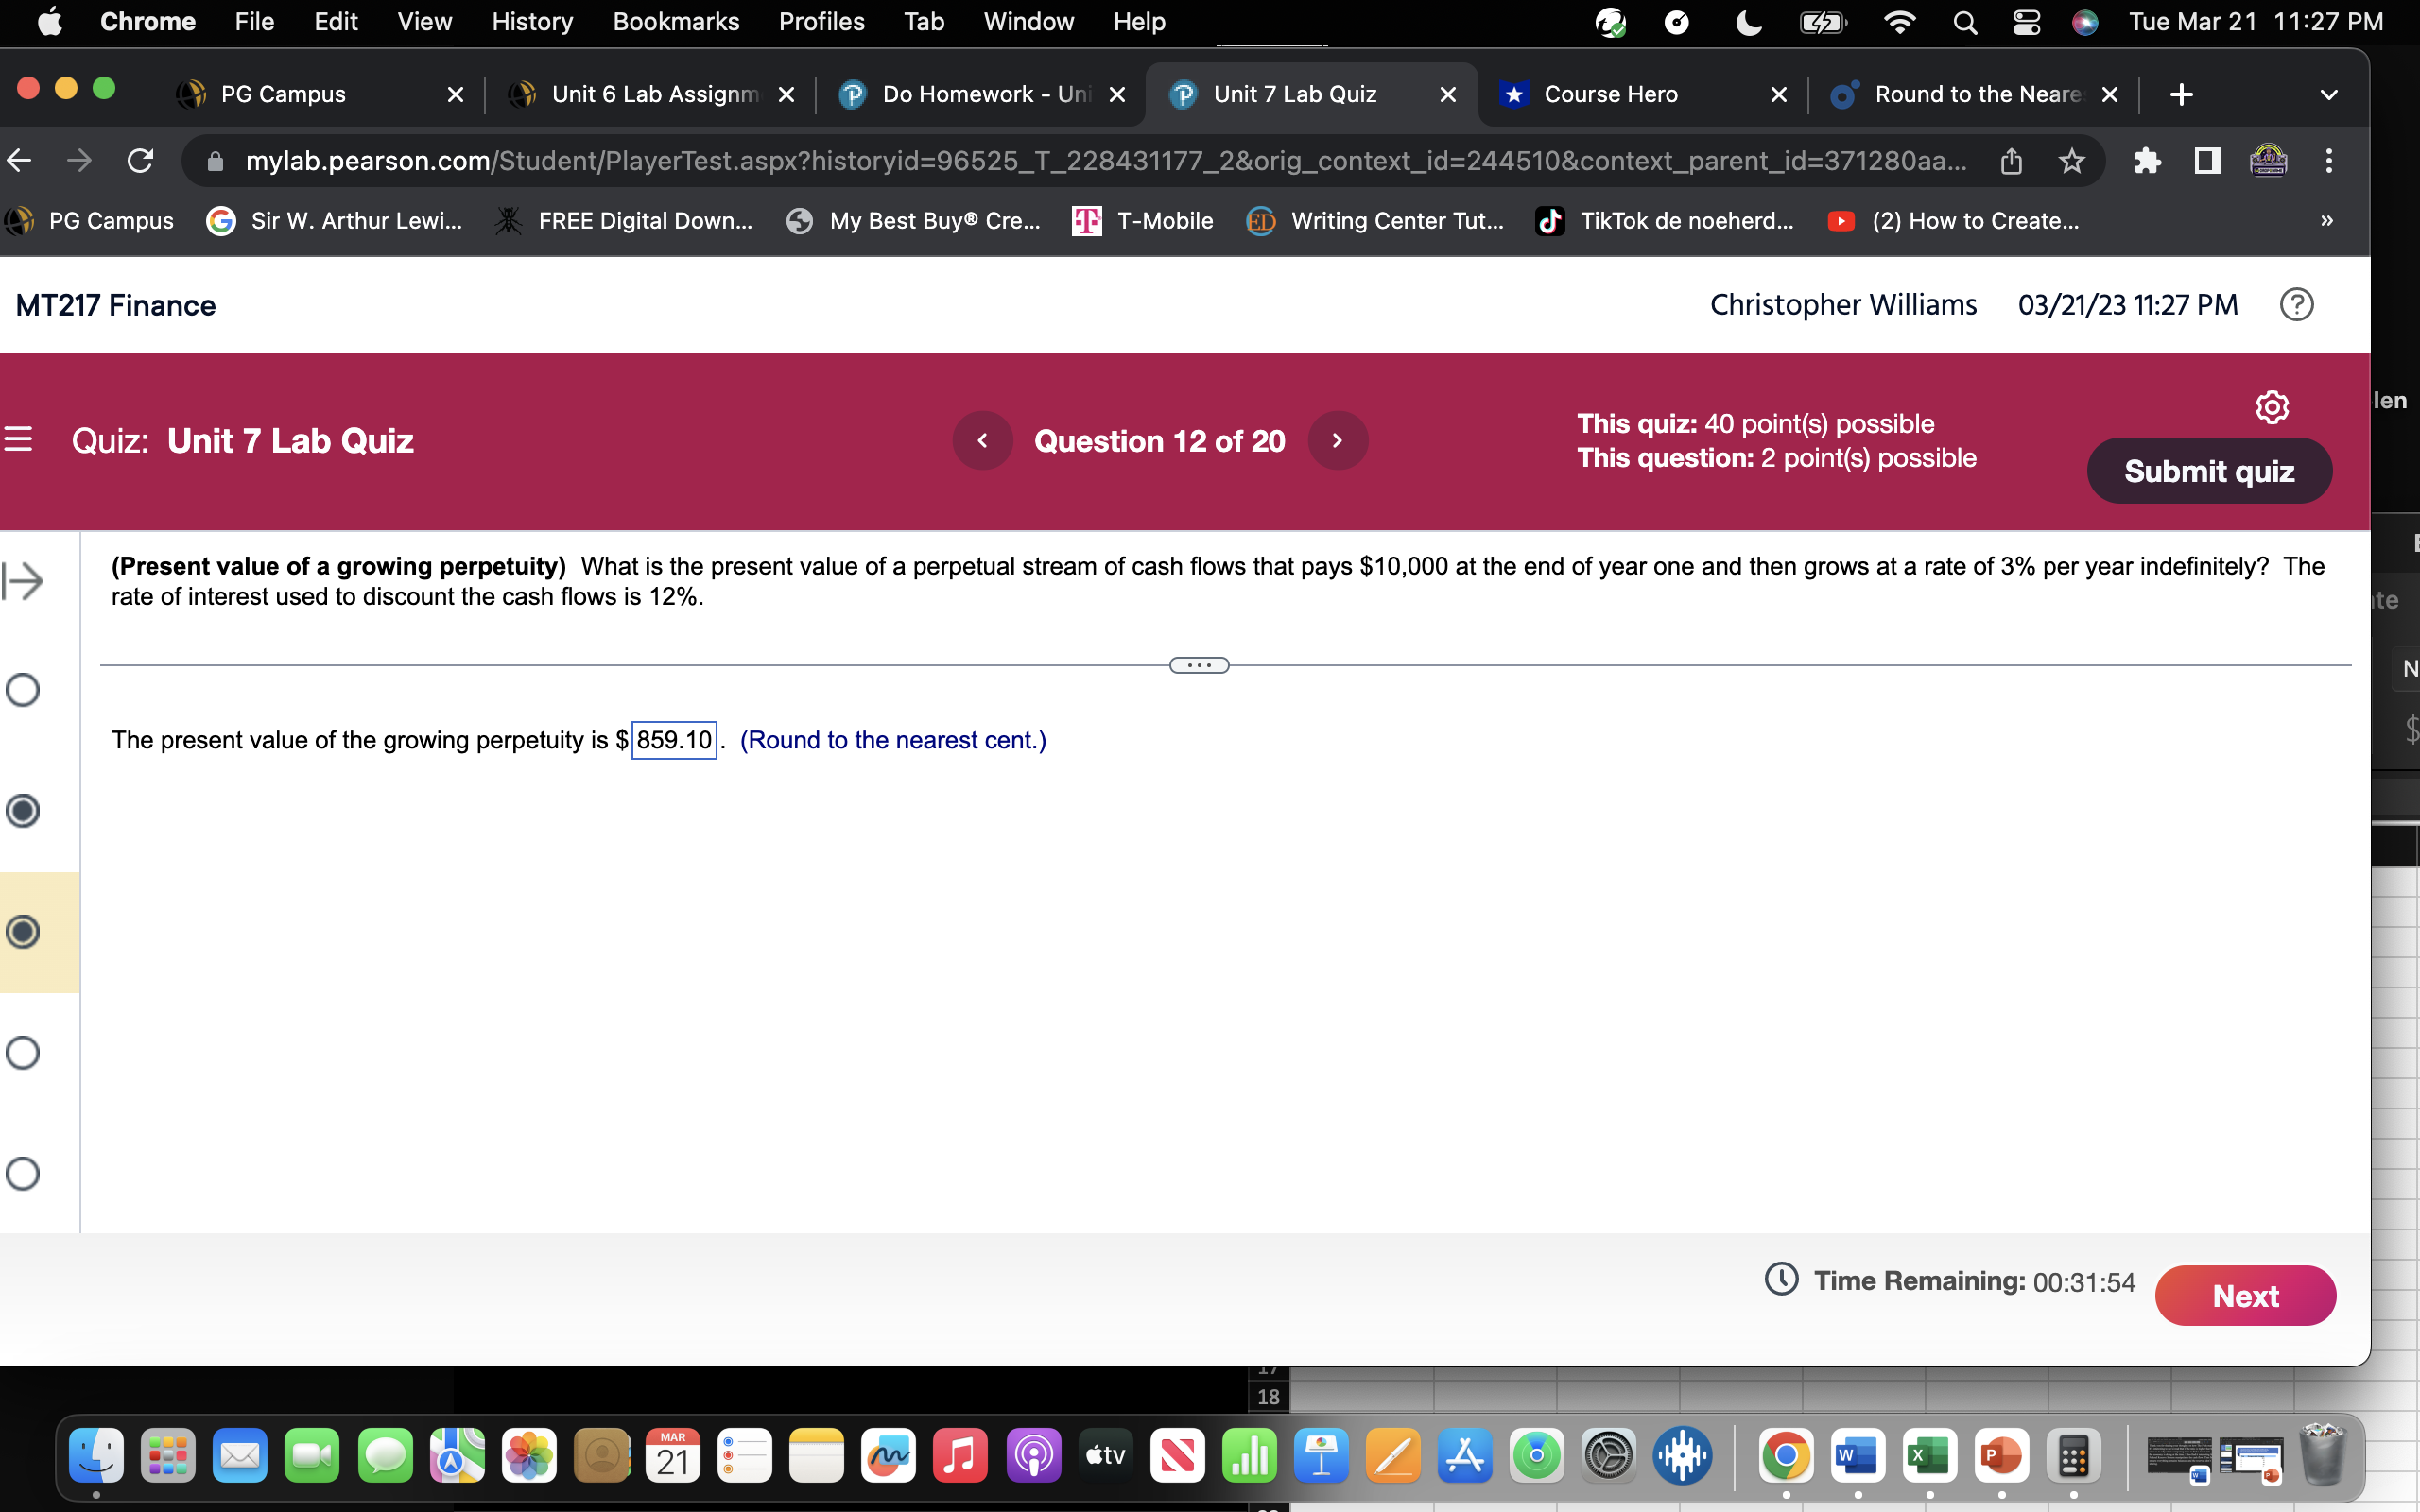Image resolution: width=2420 pixels, height=1512 pixels.
Task: Click the answer field showing 859.10
Action: click(x=674, y=740)
